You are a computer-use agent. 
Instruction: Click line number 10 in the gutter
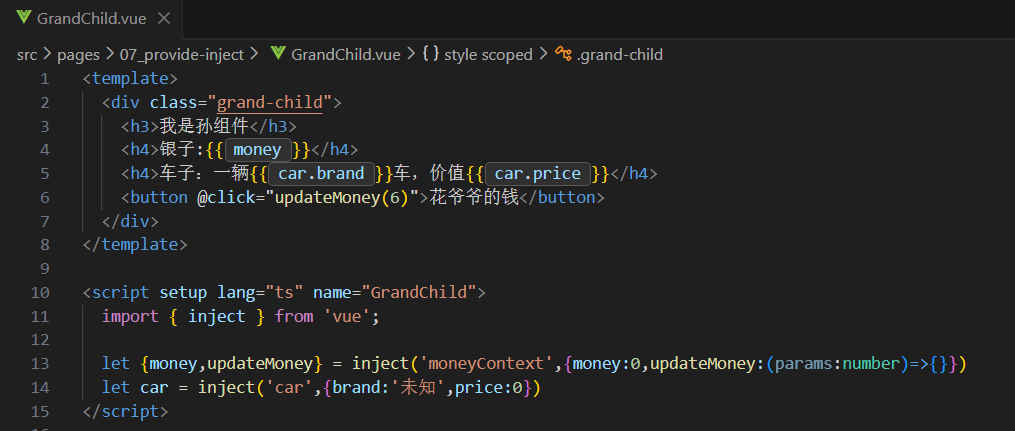tap(40, 293)
